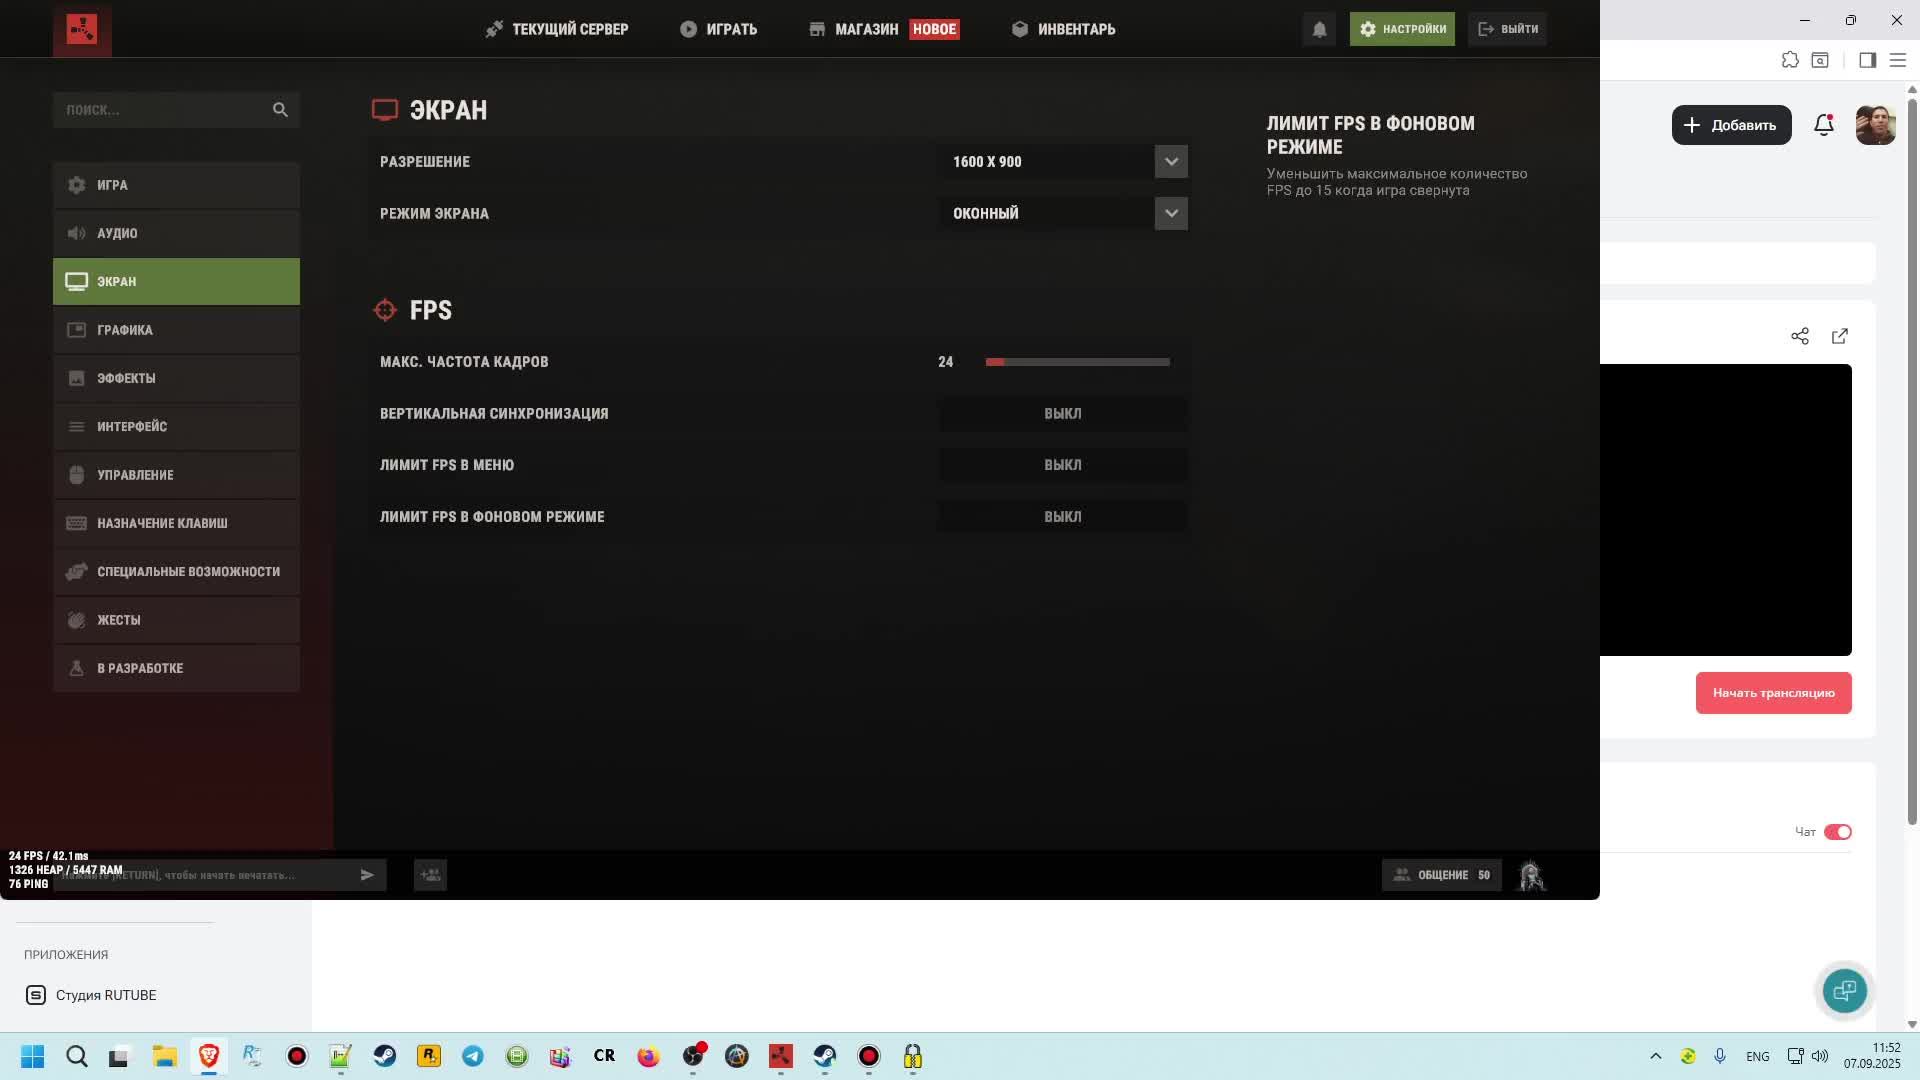
Task: Click the share icon in RUTUBE panel
Action: [1800, 336]
